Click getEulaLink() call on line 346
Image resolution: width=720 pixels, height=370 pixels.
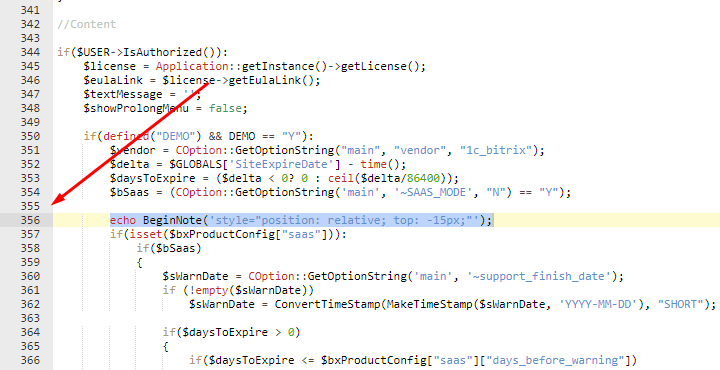pyautogui.click(x=271, y=80)
